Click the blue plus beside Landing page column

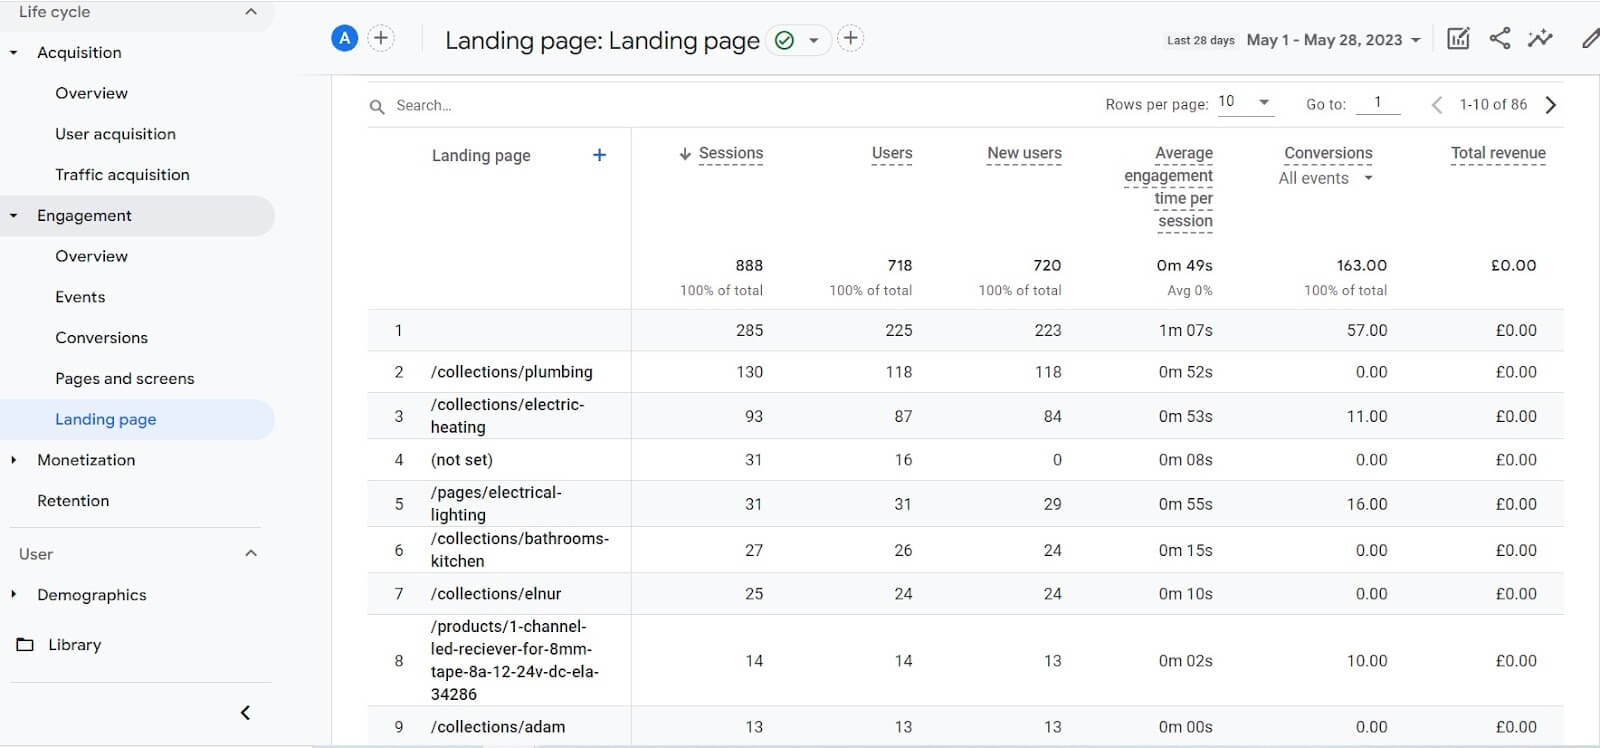tap(599, 155)
